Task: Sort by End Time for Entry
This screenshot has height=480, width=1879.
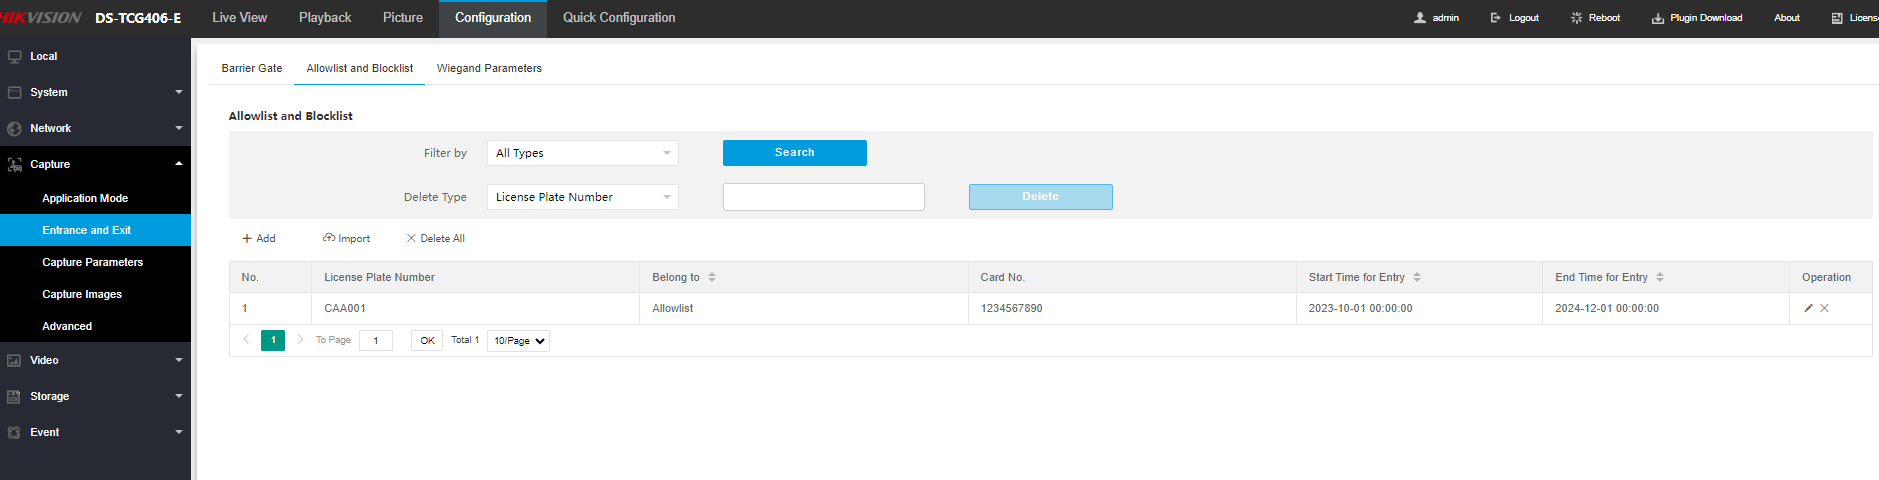Action: click(1660, 277)
